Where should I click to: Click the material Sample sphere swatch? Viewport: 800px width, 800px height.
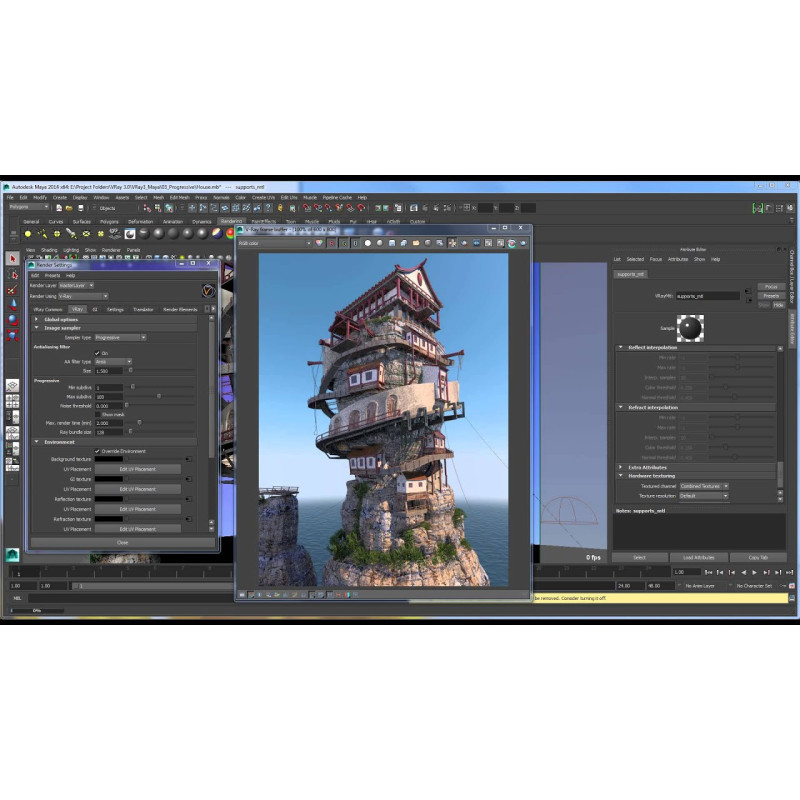[690, 328]
